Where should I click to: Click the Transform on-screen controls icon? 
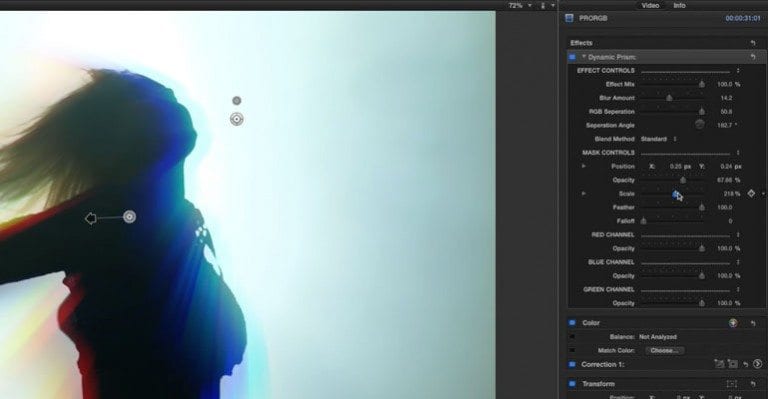coord(732,384)
